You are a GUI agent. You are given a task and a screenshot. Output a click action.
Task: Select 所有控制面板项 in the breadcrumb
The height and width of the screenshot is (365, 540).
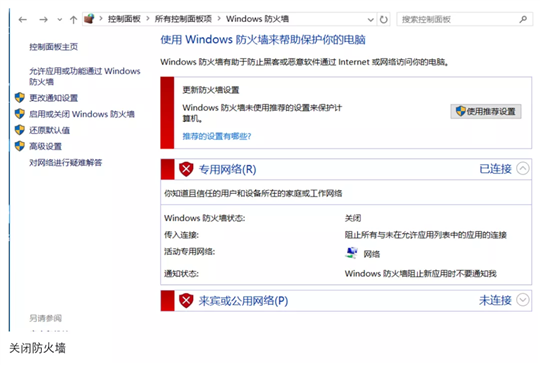tap(183, 19)
